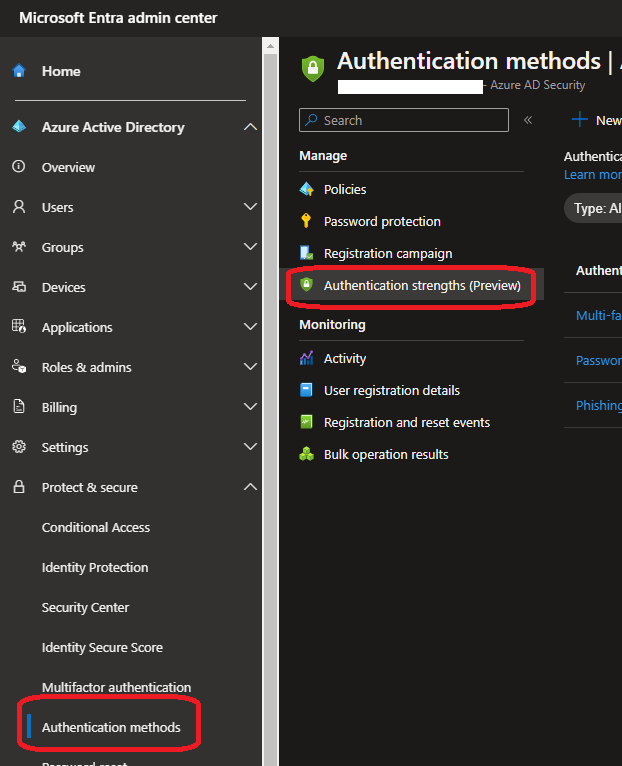Expand the Roles & admins chevron
This screenshot has width=622, height=766.
(250, 367)
